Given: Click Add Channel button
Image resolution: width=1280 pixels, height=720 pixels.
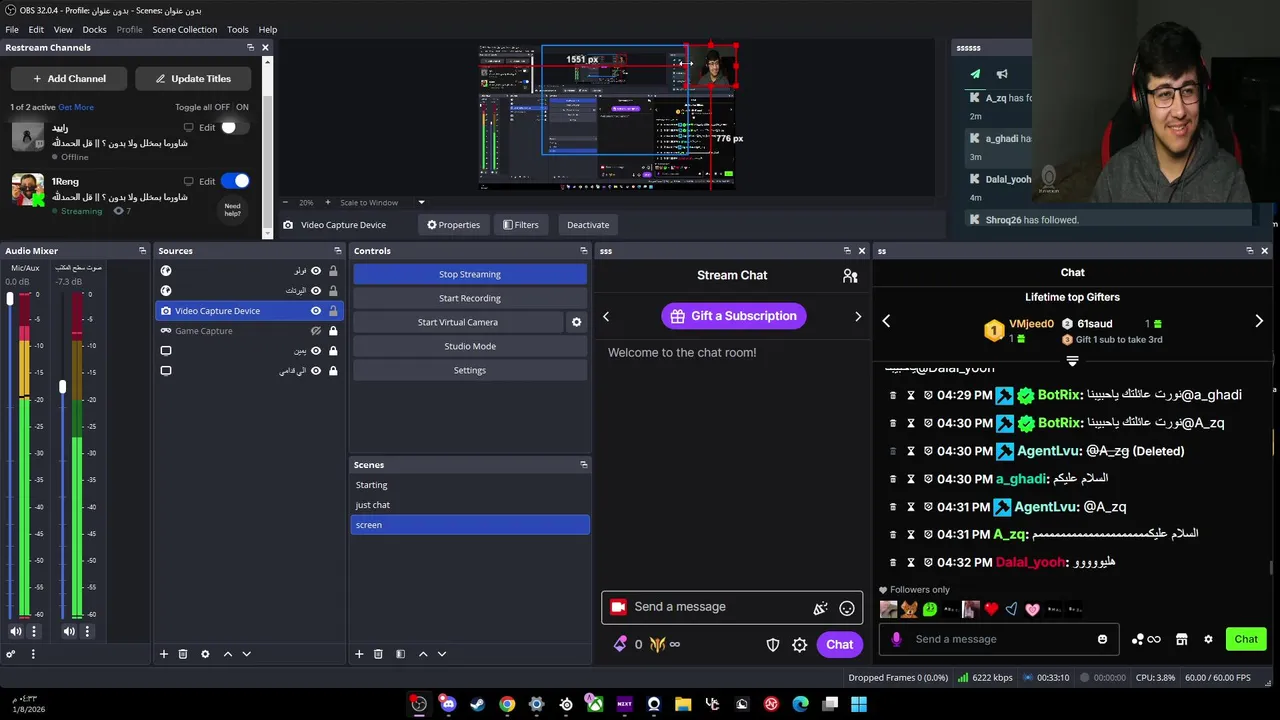Looking at the screenshot, I should (x=69, y=79).
